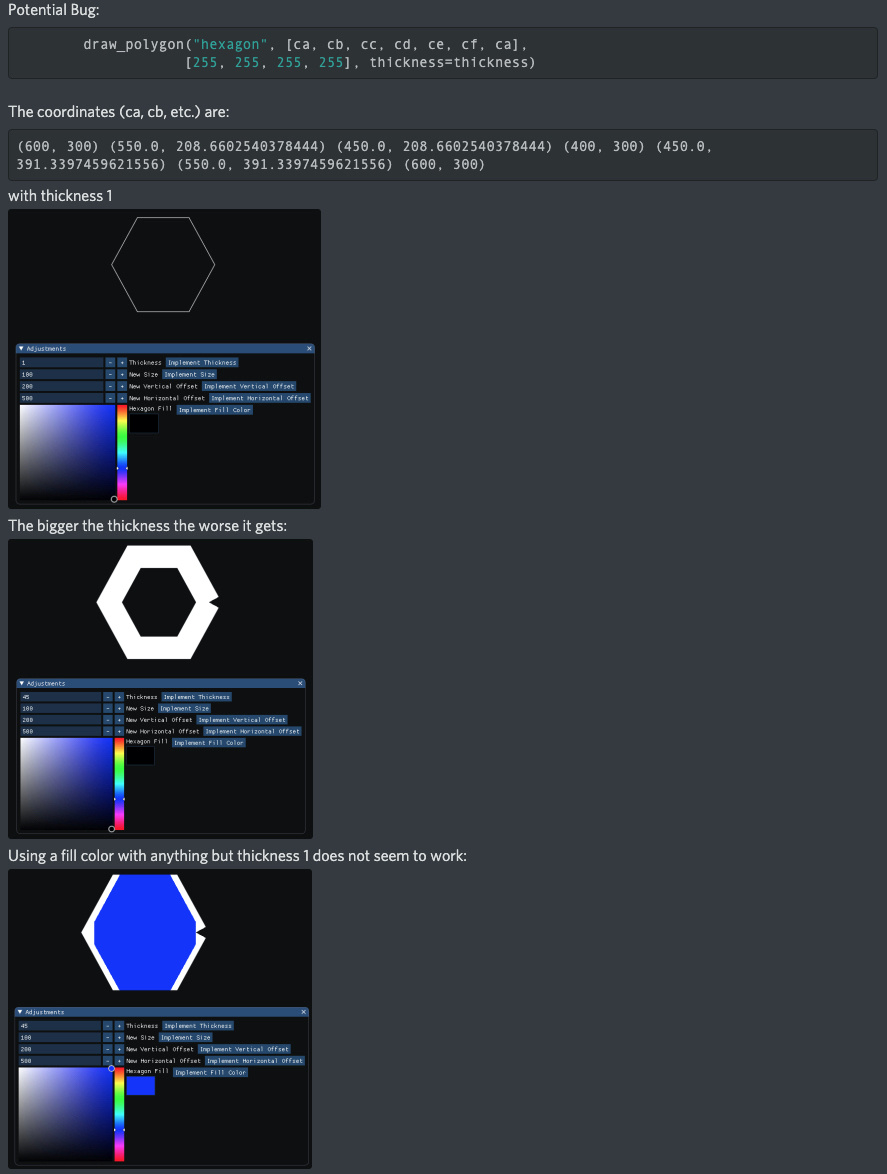The height and width of the screenshot is (1174, 887).
Task: Decrease New Size with the minus stepper in top panel
Action: pyautogui.click(x=108, y=374)
